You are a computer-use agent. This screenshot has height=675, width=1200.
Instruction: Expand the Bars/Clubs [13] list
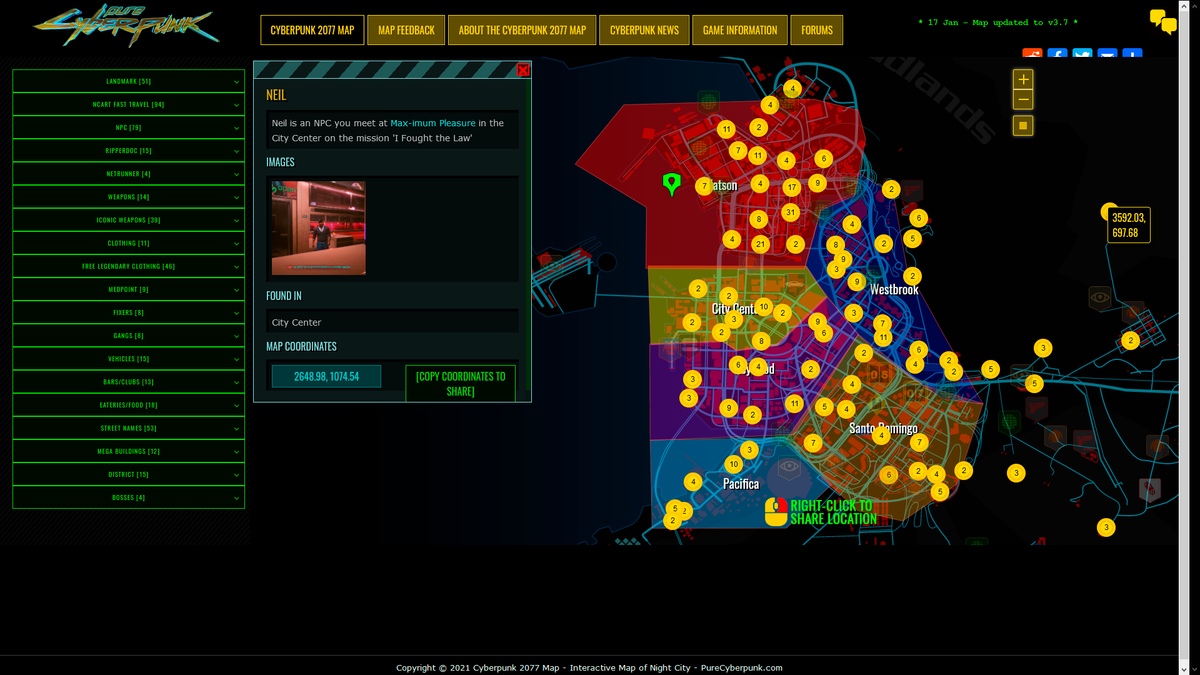[x=128, y=382]
